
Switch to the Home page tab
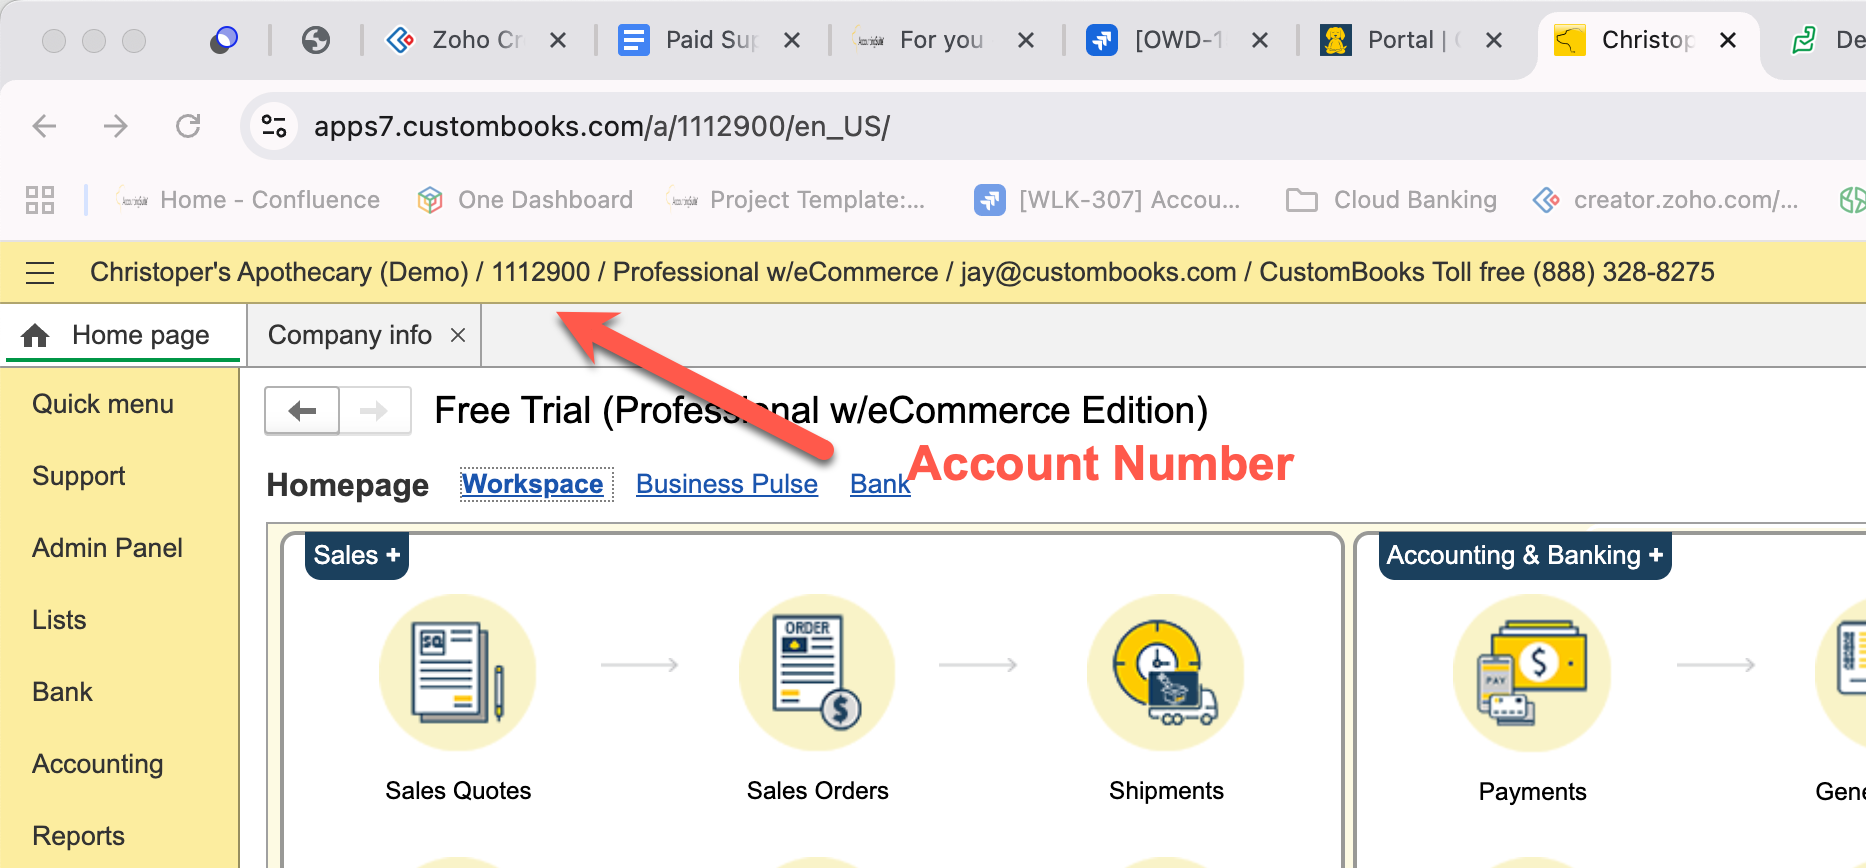point(123,335)
